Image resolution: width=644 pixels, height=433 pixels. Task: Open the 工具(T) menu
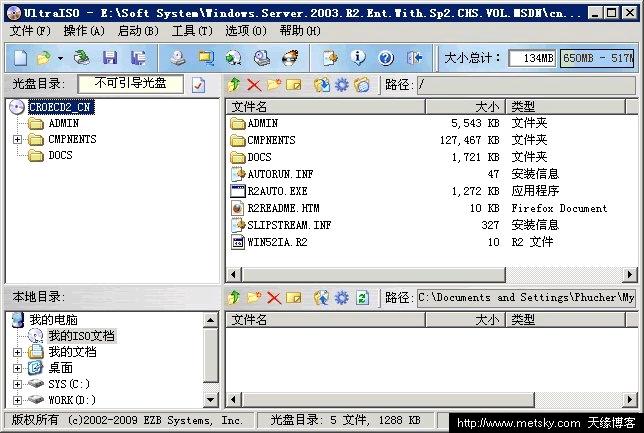tap(192, 31)
